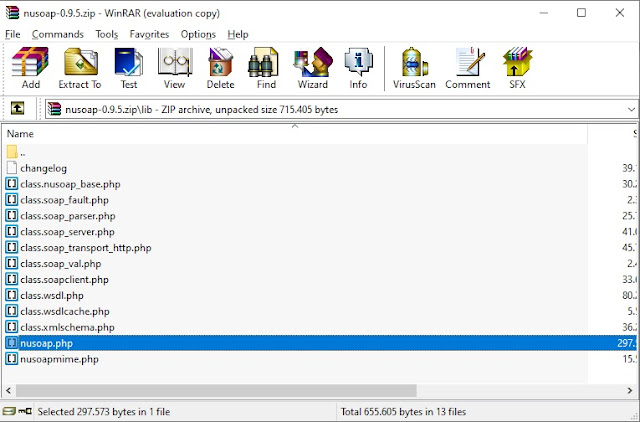Click the left arrow of horizontal scrollbar

click(x=9, y=391)
